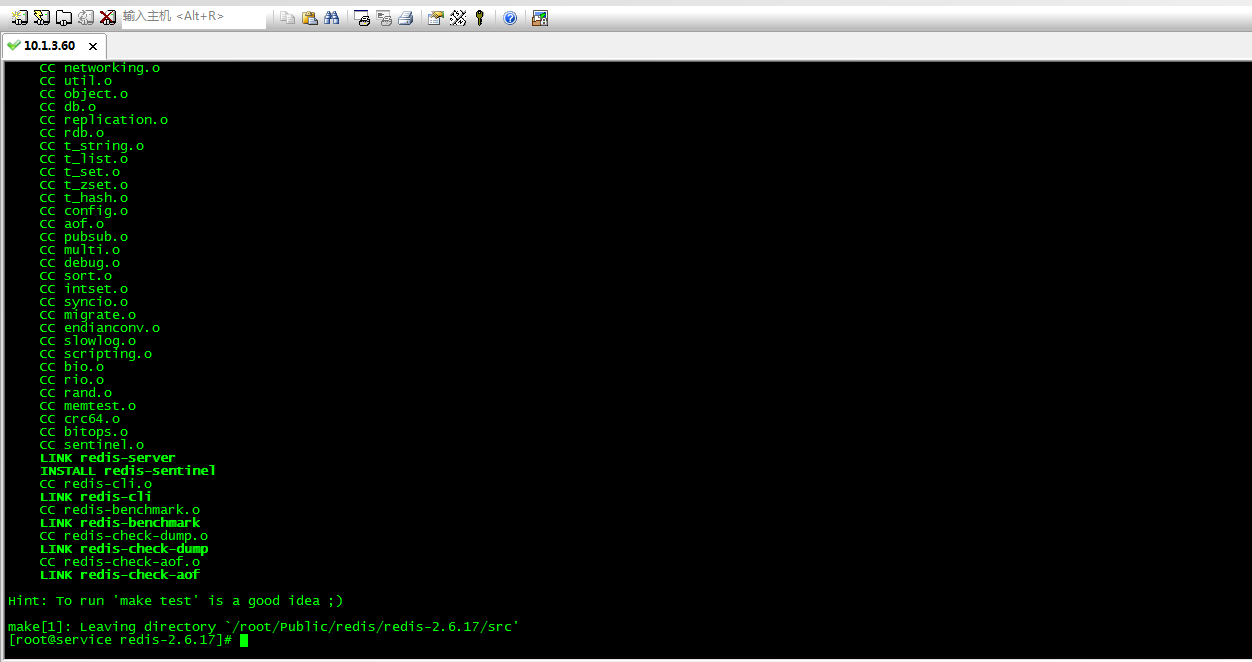Click the Copy toolbar icon

(288, 18)
